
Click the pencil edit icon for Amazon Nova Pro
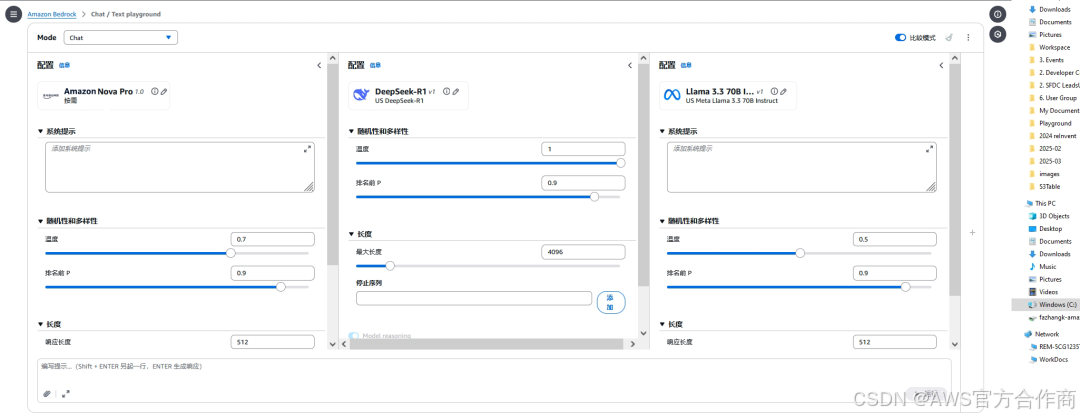click(164, 91)
